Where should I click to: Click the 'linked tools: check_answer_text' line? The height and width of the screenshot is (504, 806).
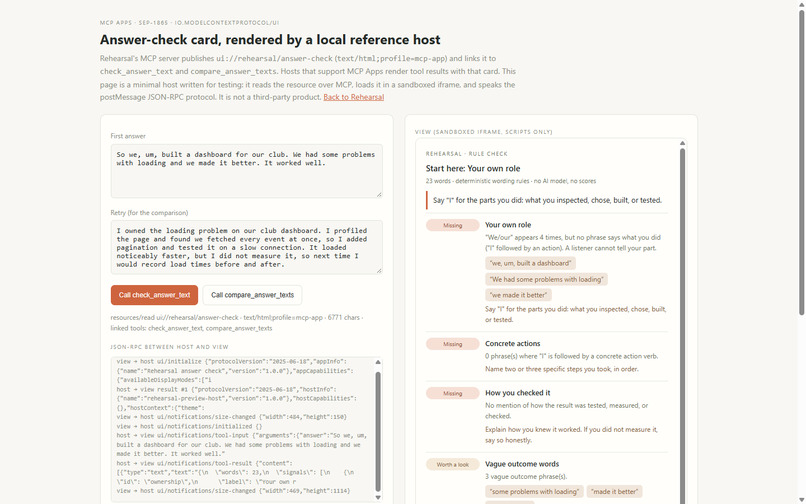[191, 328]
